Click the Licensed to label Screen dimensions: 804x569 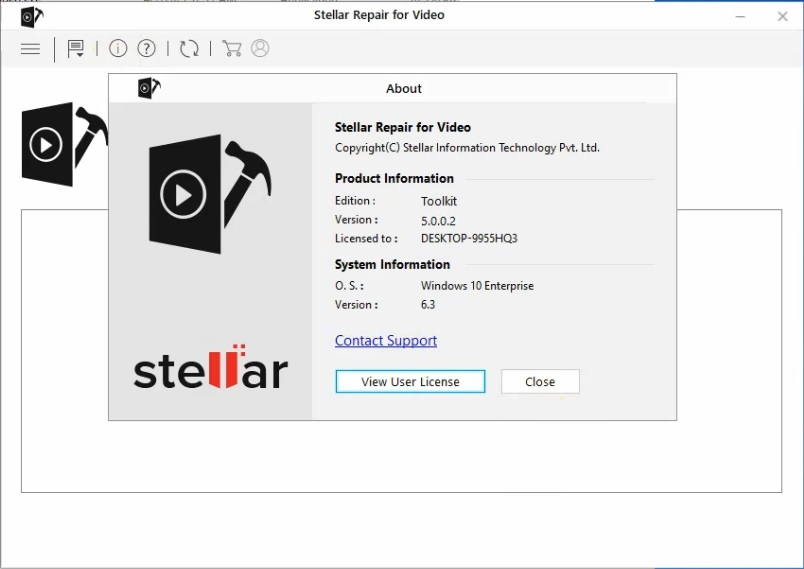[366, 238]
